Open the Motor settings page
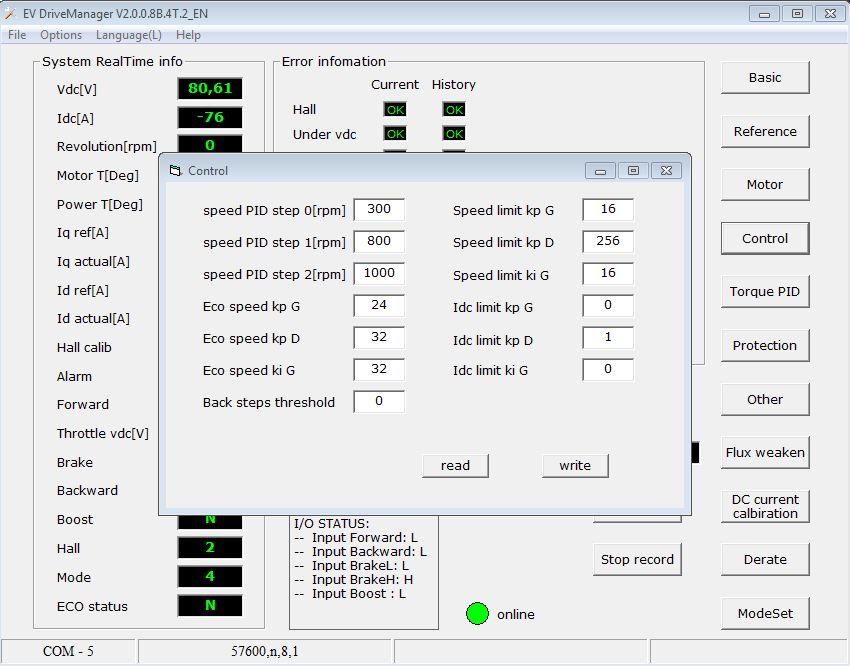The height and width of the screenshot is (666, 850). point(765,184)
